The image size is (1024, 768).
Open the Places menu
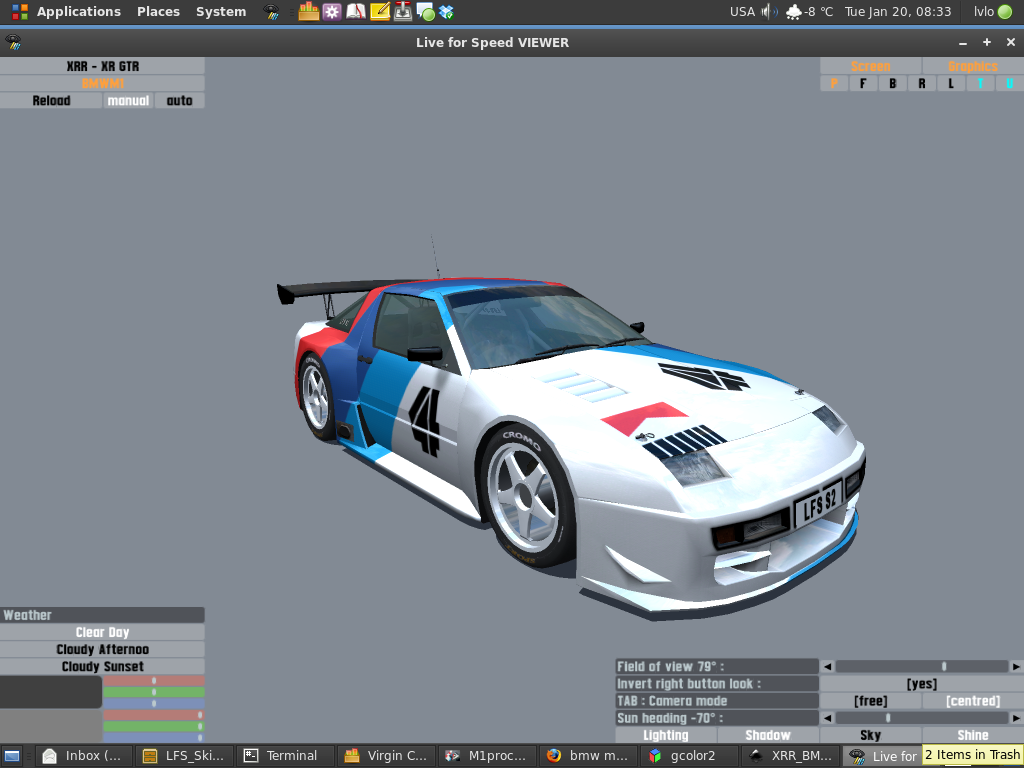click(x=158, y=12)
